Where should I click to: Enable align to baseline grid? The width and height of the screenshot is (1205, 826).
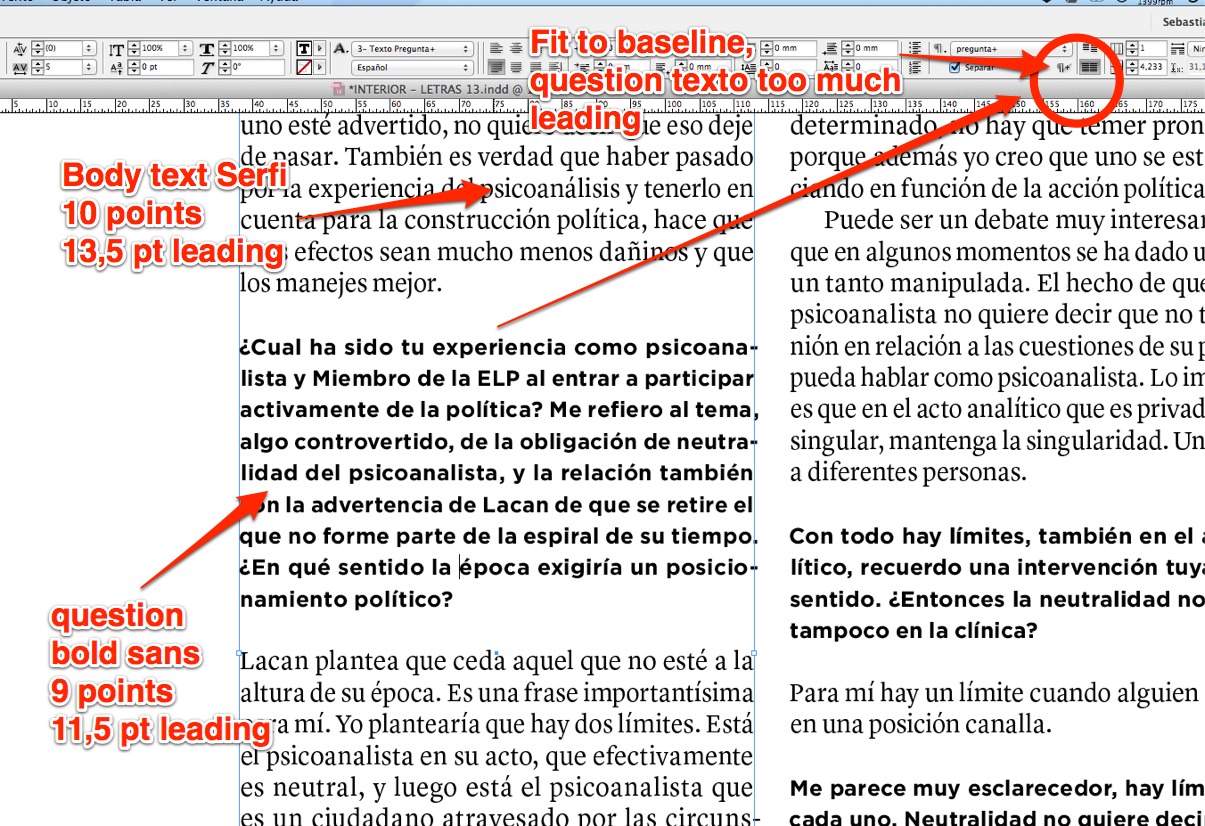click(1089, 67)
